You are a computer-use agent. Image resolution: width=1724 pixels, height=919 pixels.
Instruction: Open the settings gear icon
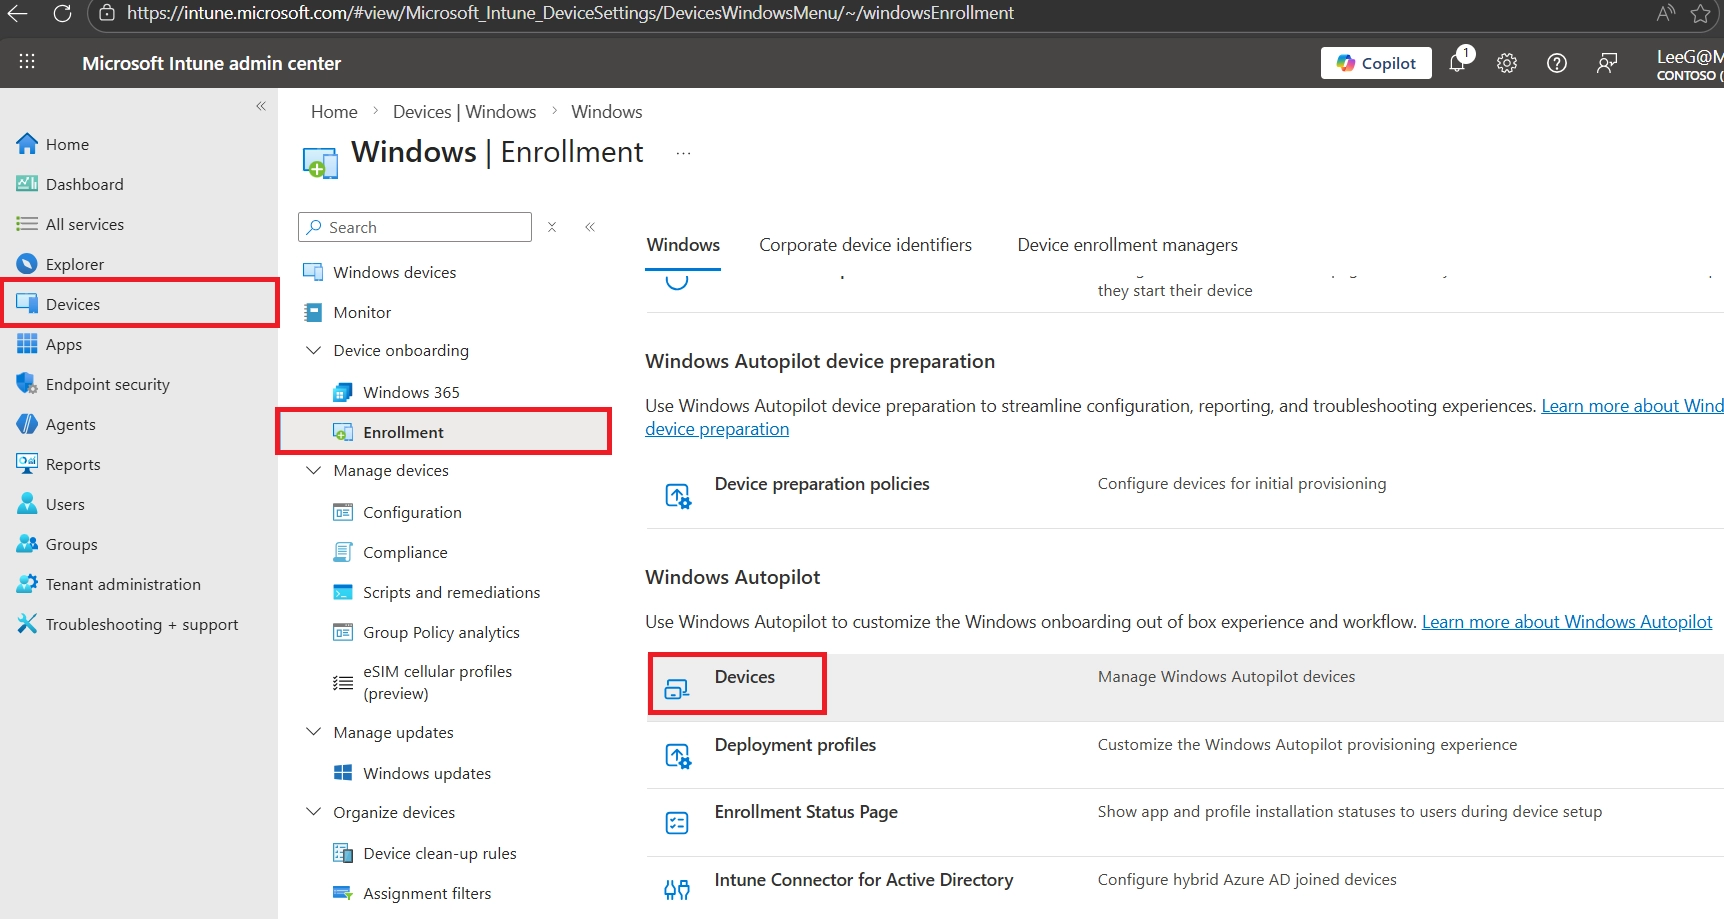(x=1507, y=63)
